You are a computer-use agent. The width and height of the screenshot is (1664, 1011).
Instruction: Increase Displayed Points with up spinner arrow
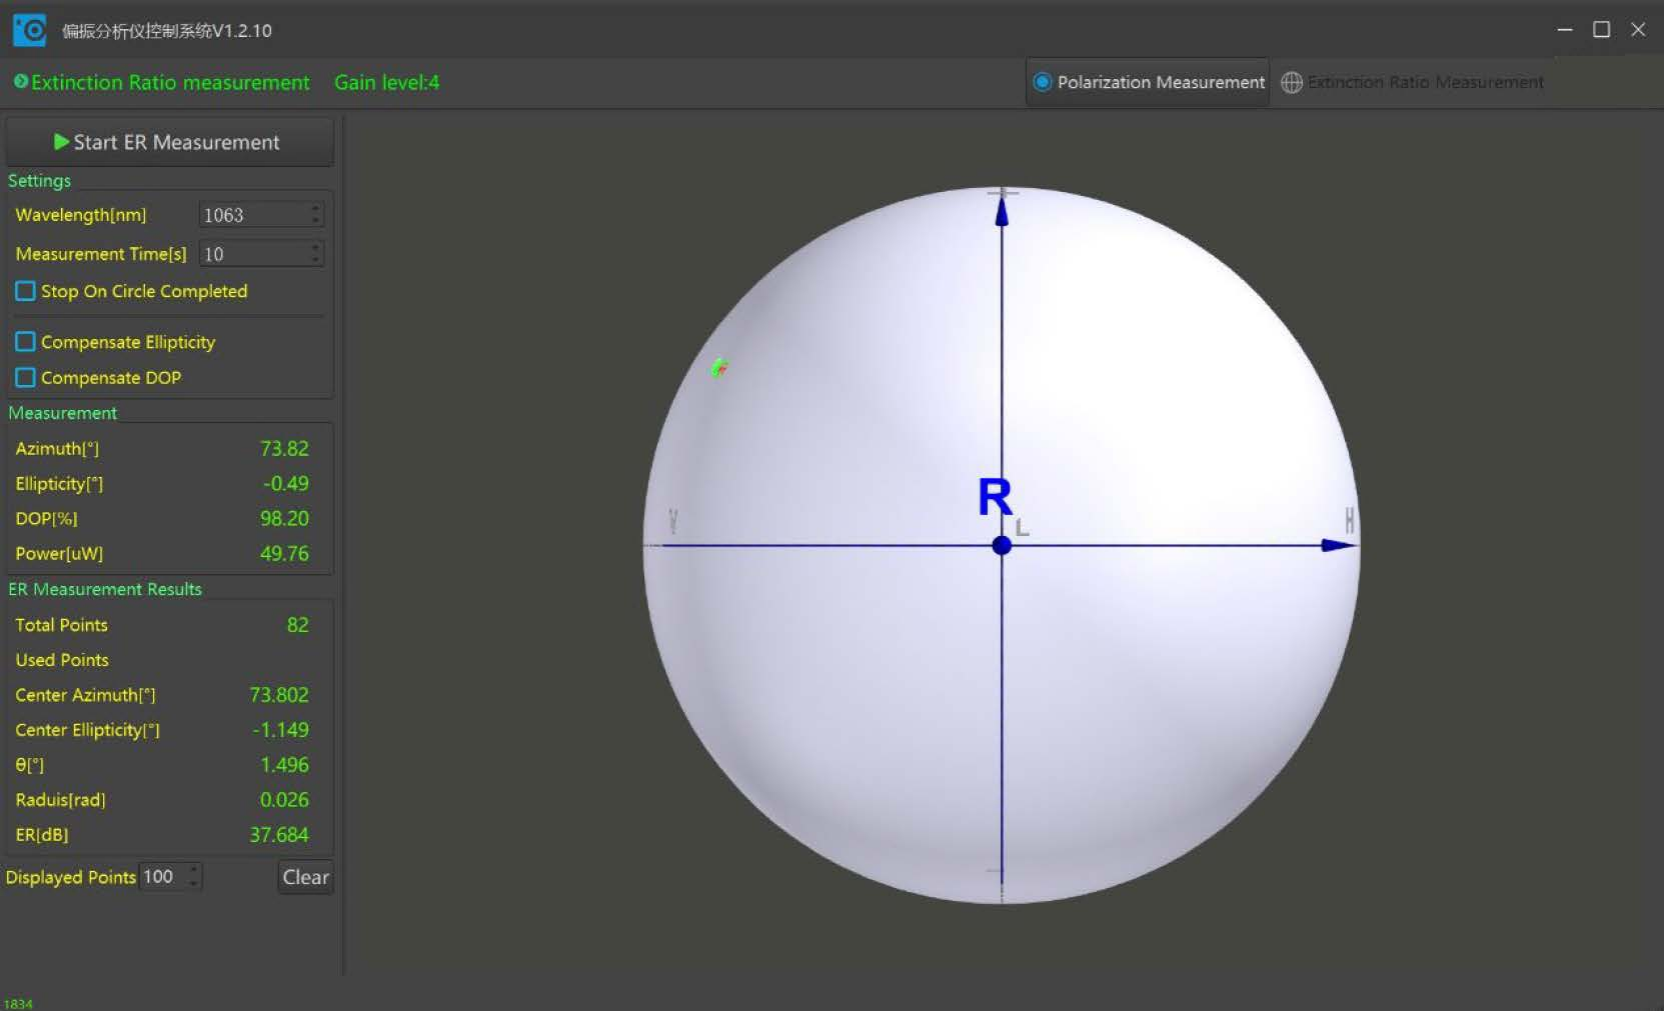194,870
